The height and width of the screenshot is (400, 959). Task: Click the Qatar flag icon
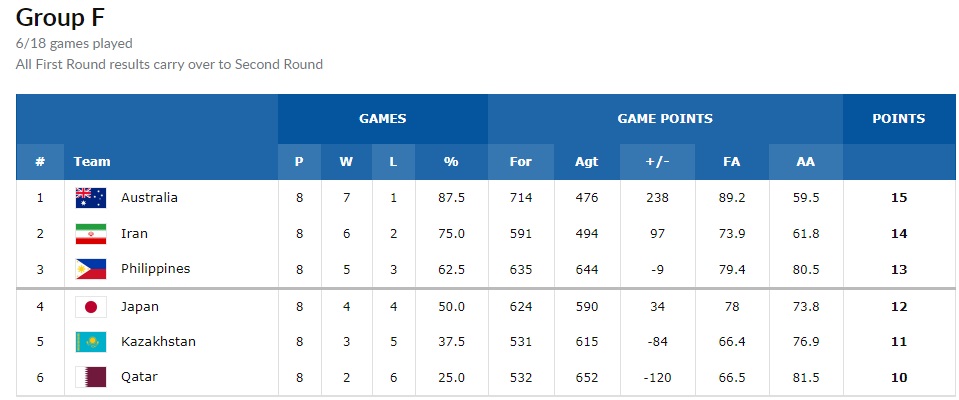(x=90, y=377)
